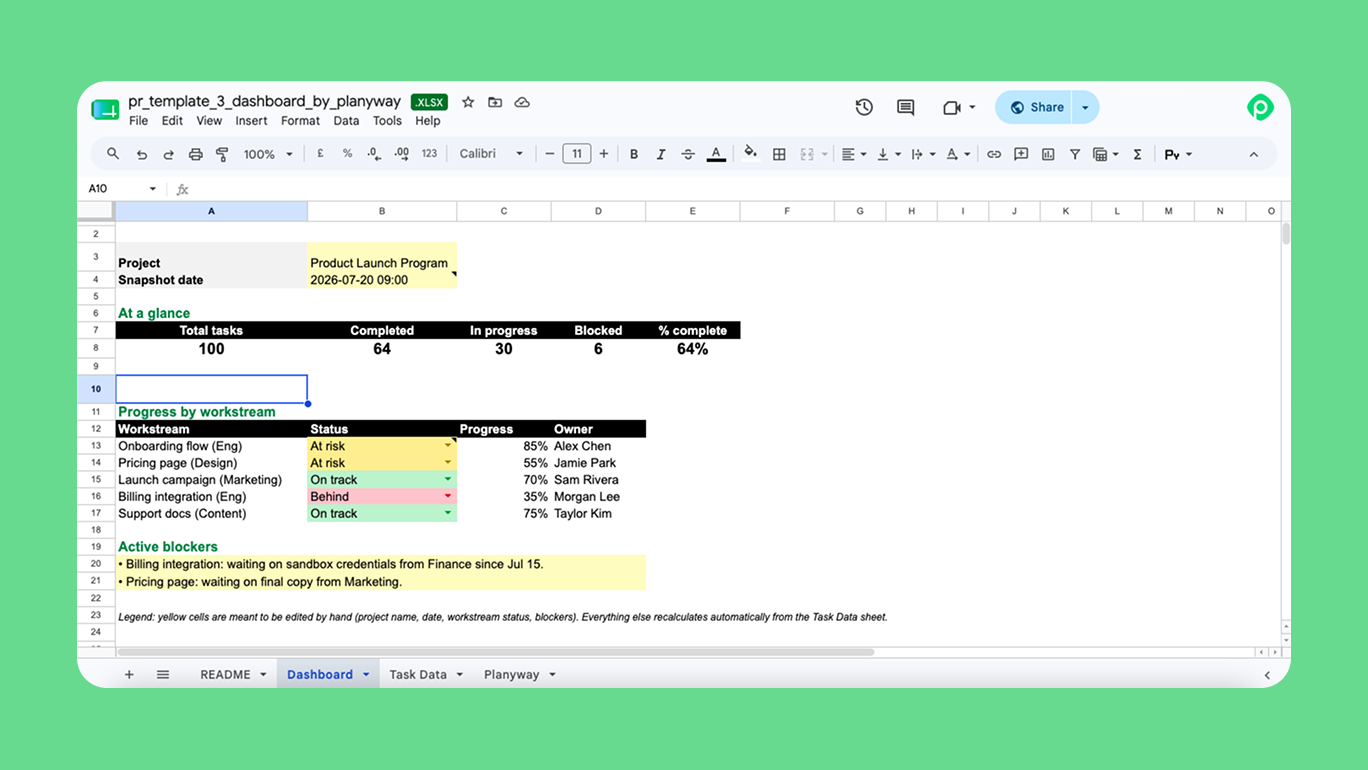Open the Insert menu
This screenshot has width=1368, height=770.
[x=251, y=121]
